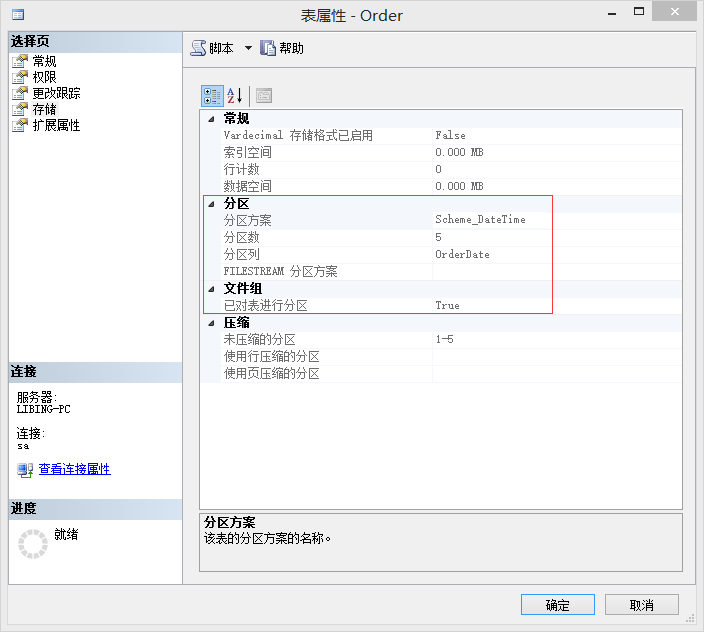Click the 存储 page icon
Viewport: 704px width, 632px height.
(x=20, y=109)
